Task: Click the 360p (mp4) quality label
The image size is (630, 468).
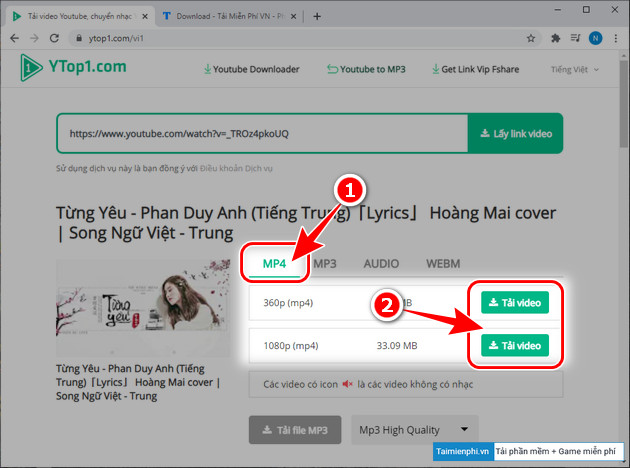Action: click(x=288, y=302)
